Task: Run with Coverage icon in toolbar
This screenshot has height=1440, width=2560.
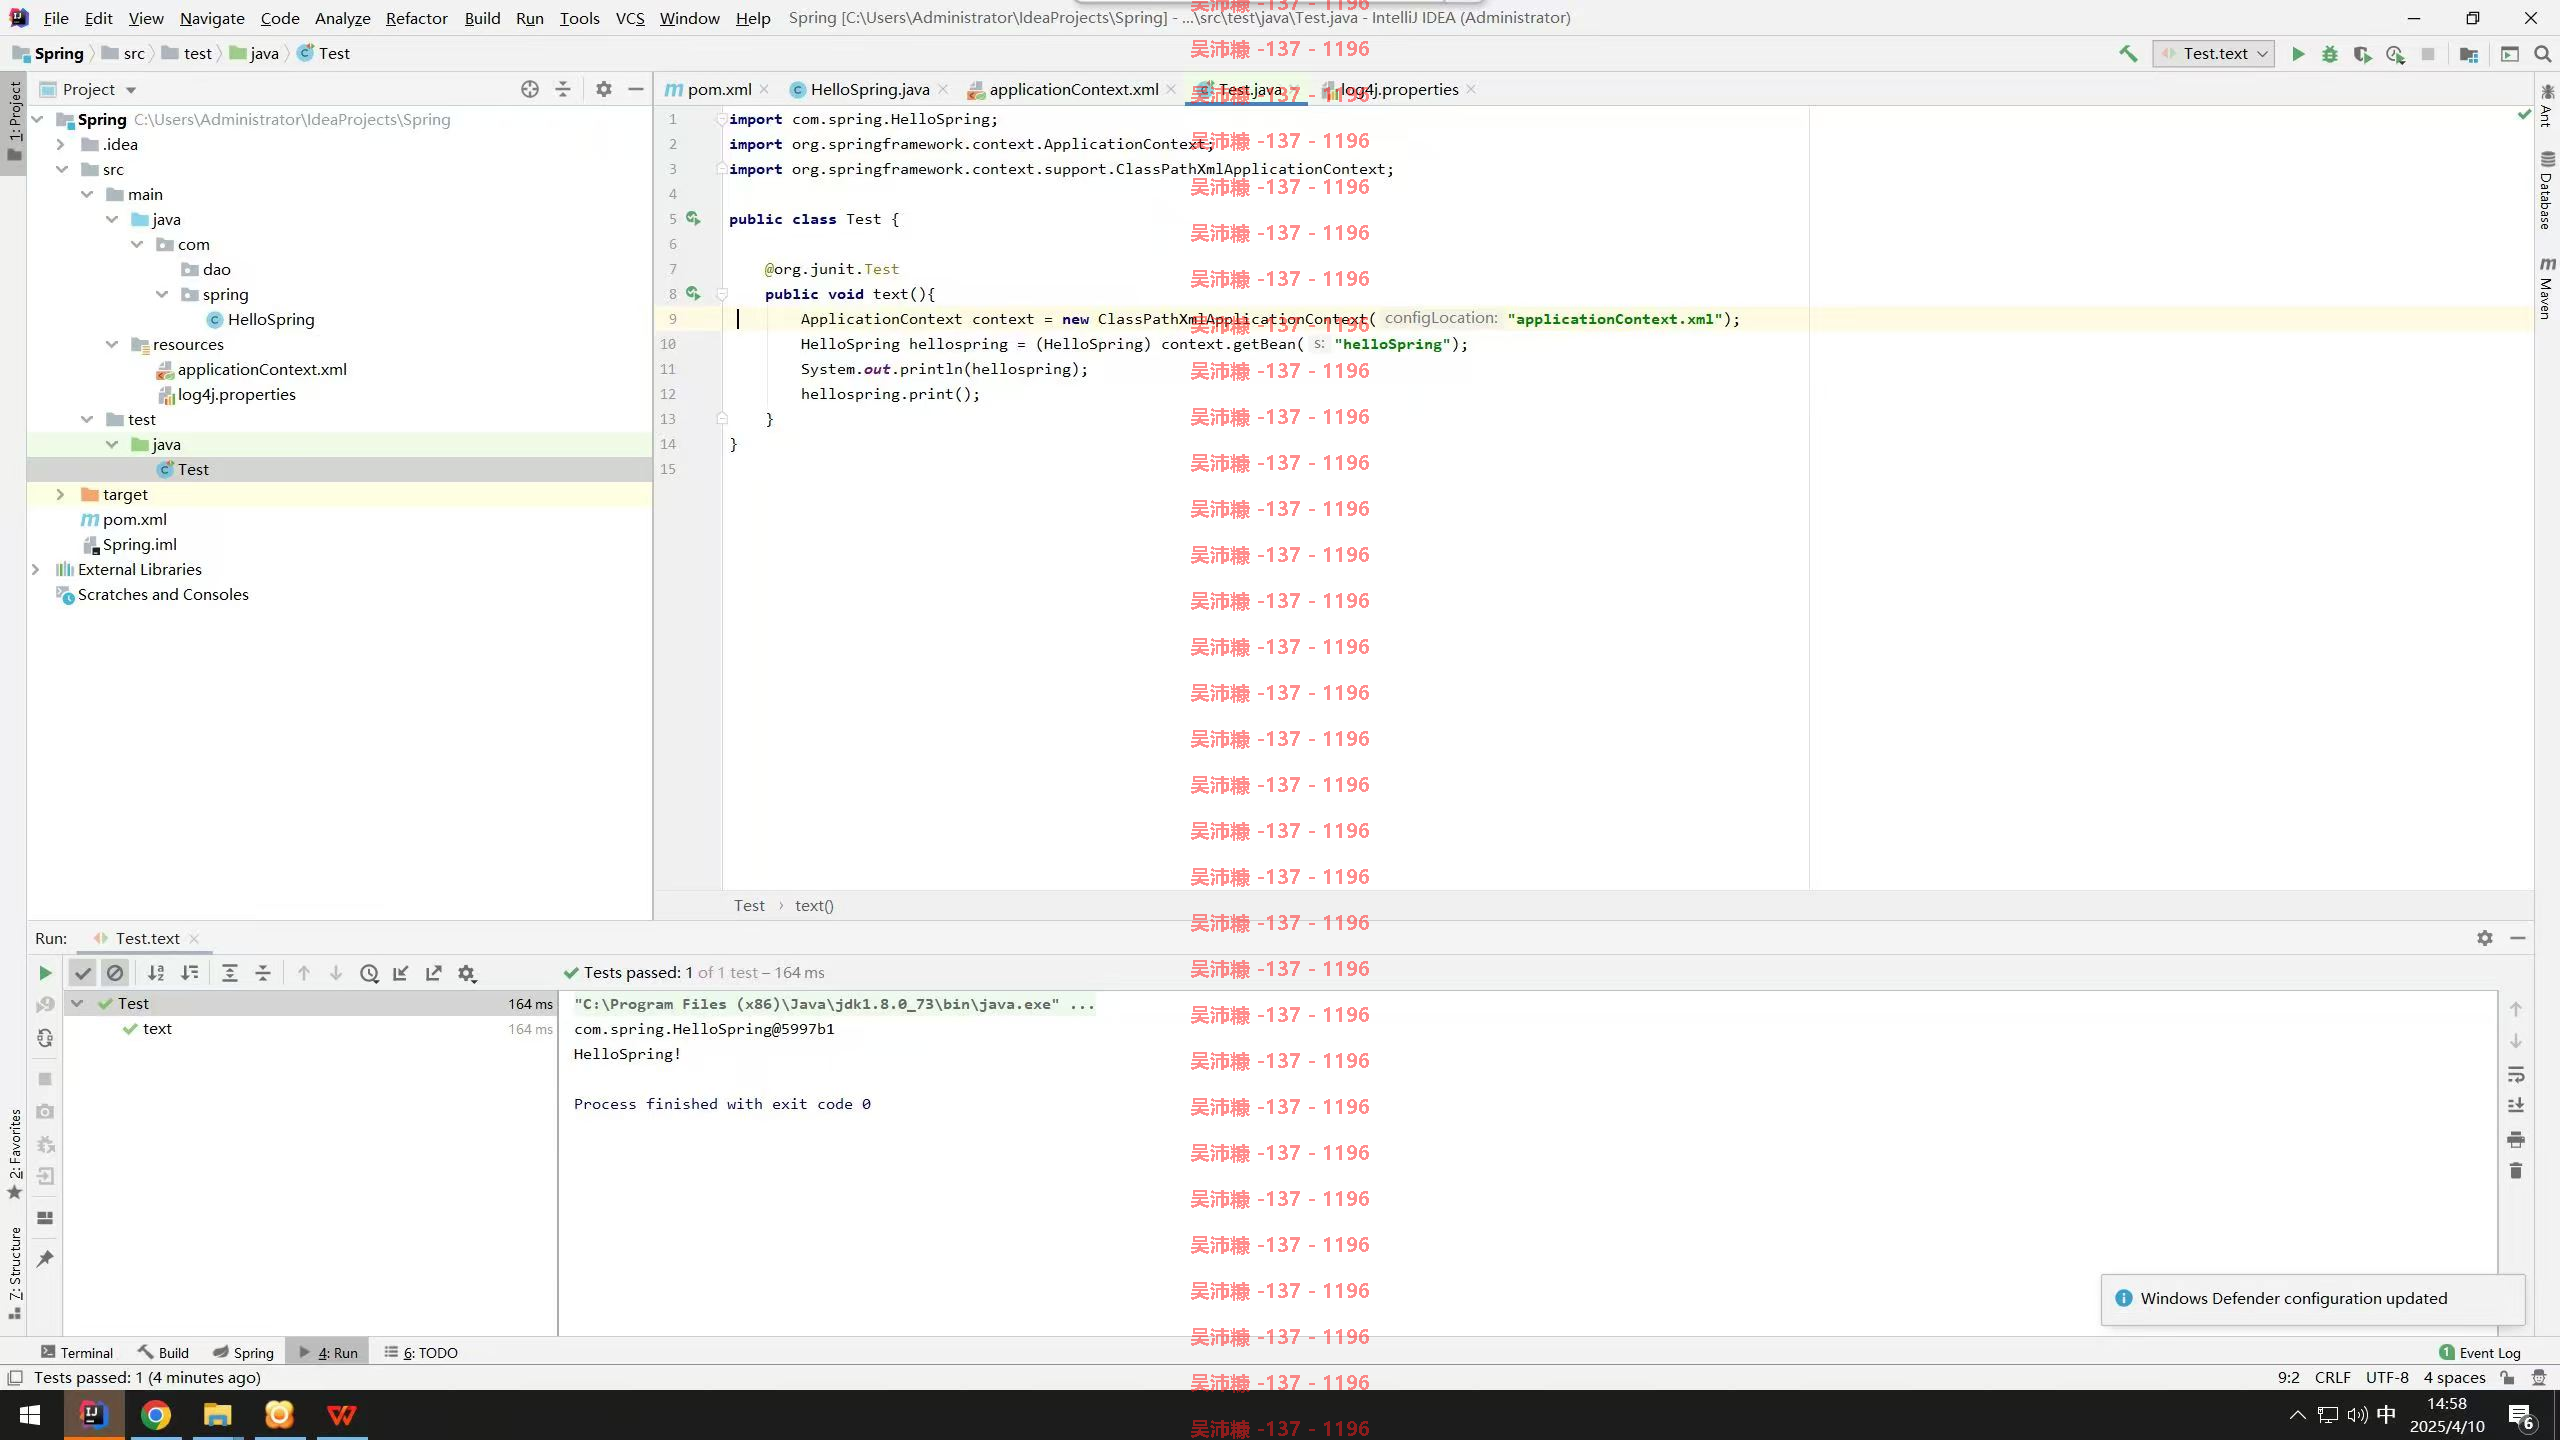Action: point(2362,54)
